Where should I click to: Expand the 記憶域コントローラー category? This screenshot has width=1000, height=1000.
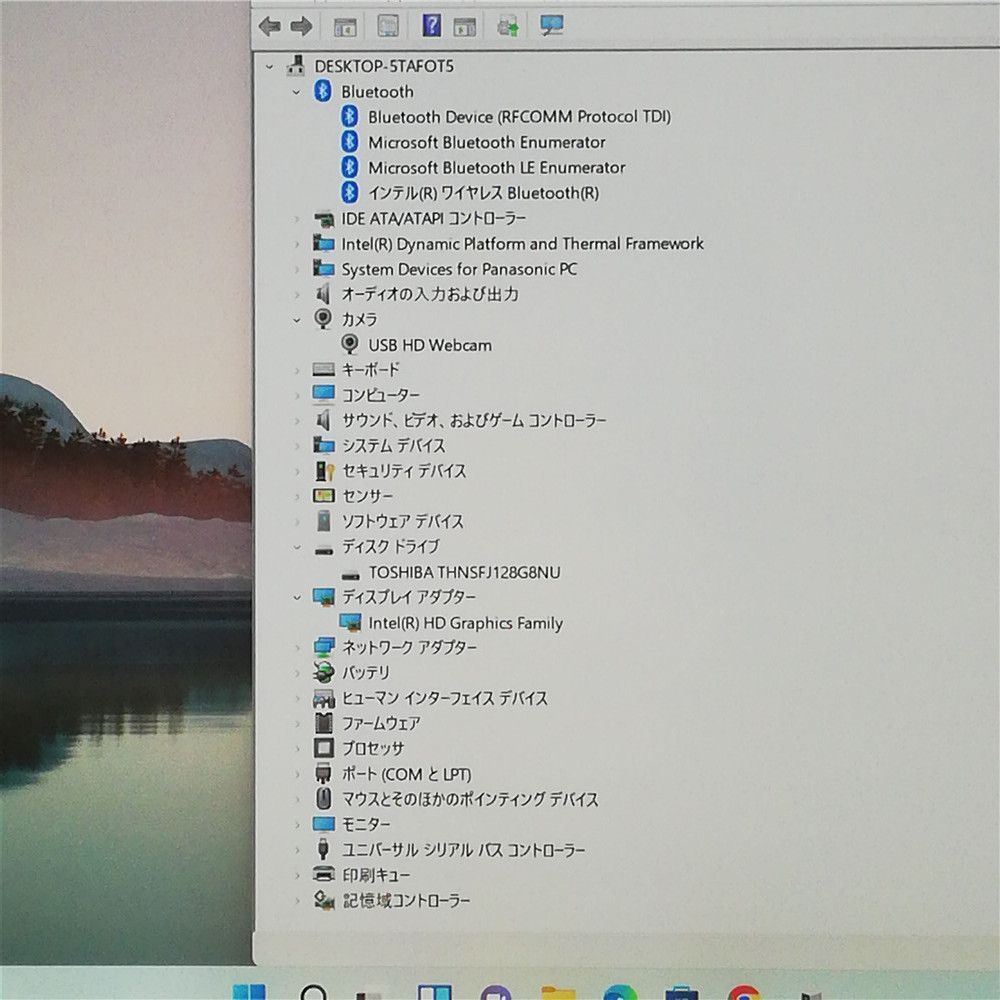point(297,900)
